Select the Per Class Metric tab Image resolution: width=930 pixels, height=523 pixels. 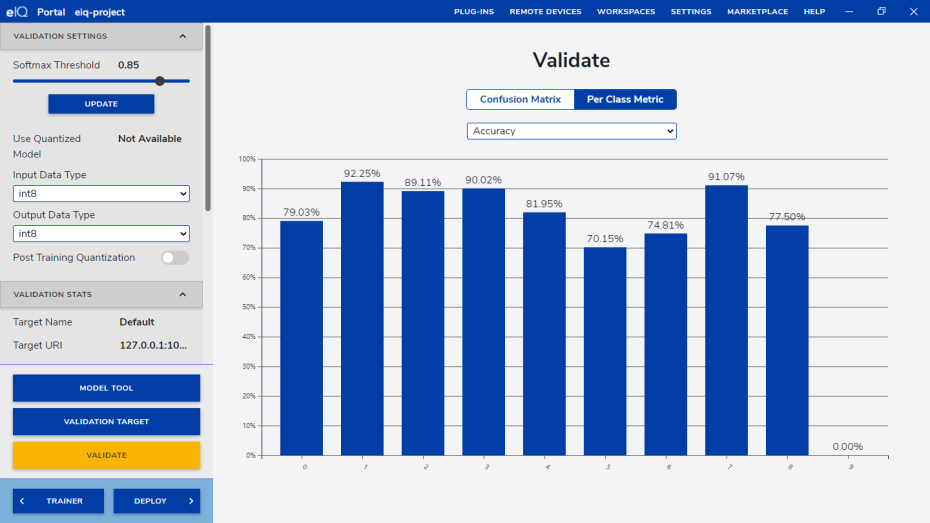click(625, 99)
